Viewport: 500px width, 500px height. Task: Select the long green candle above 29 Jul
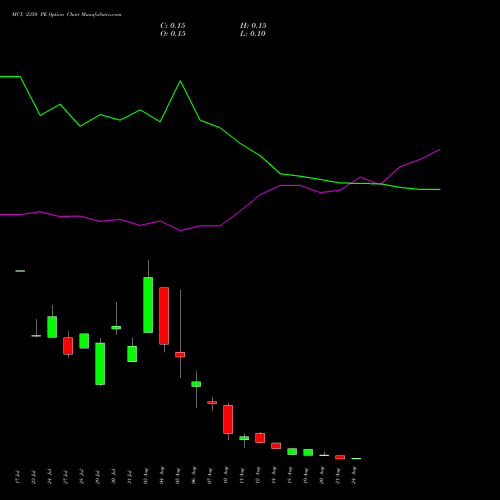coord(100,364)
